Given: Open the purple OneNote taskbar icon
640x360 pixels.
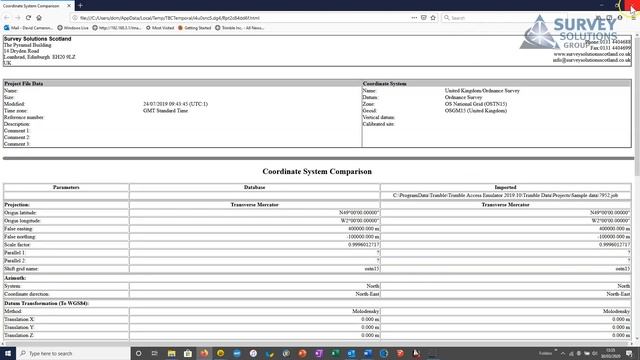Looking at the screenshot, I should click(319, 353).
